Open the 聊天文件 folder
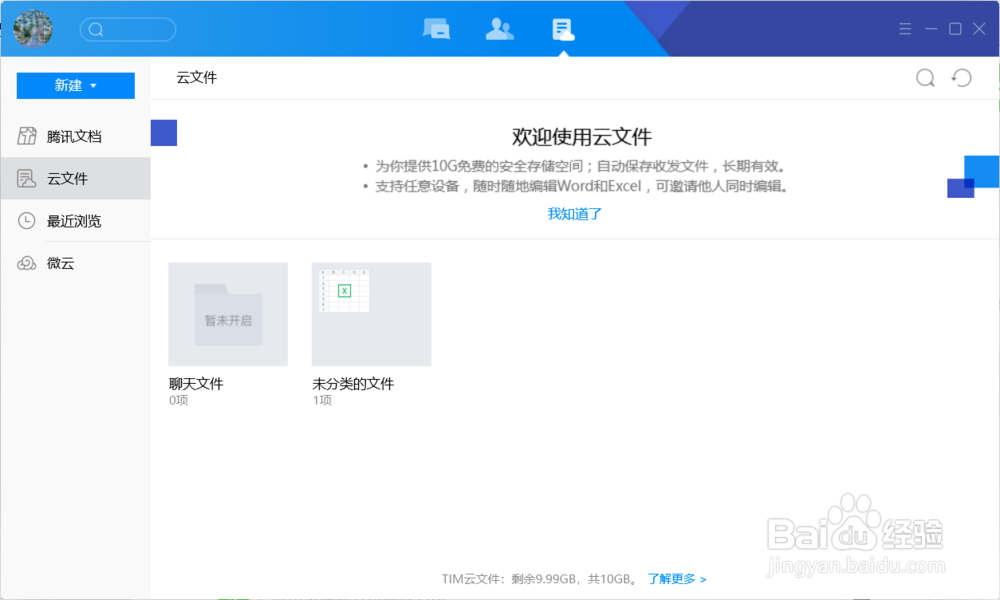1000x600 pixels. [227, 314]
